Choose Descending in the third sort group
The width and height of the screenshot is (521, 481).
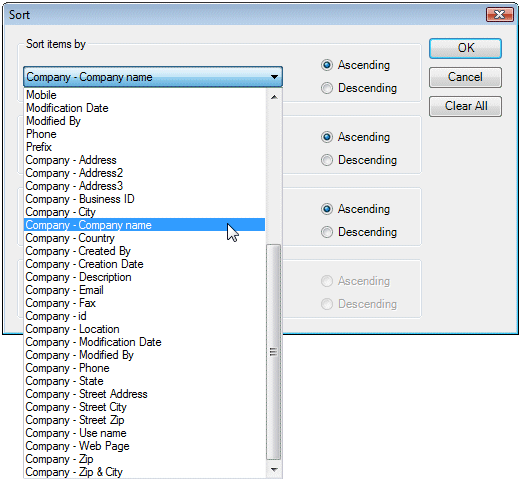click(x=359, y=232)
